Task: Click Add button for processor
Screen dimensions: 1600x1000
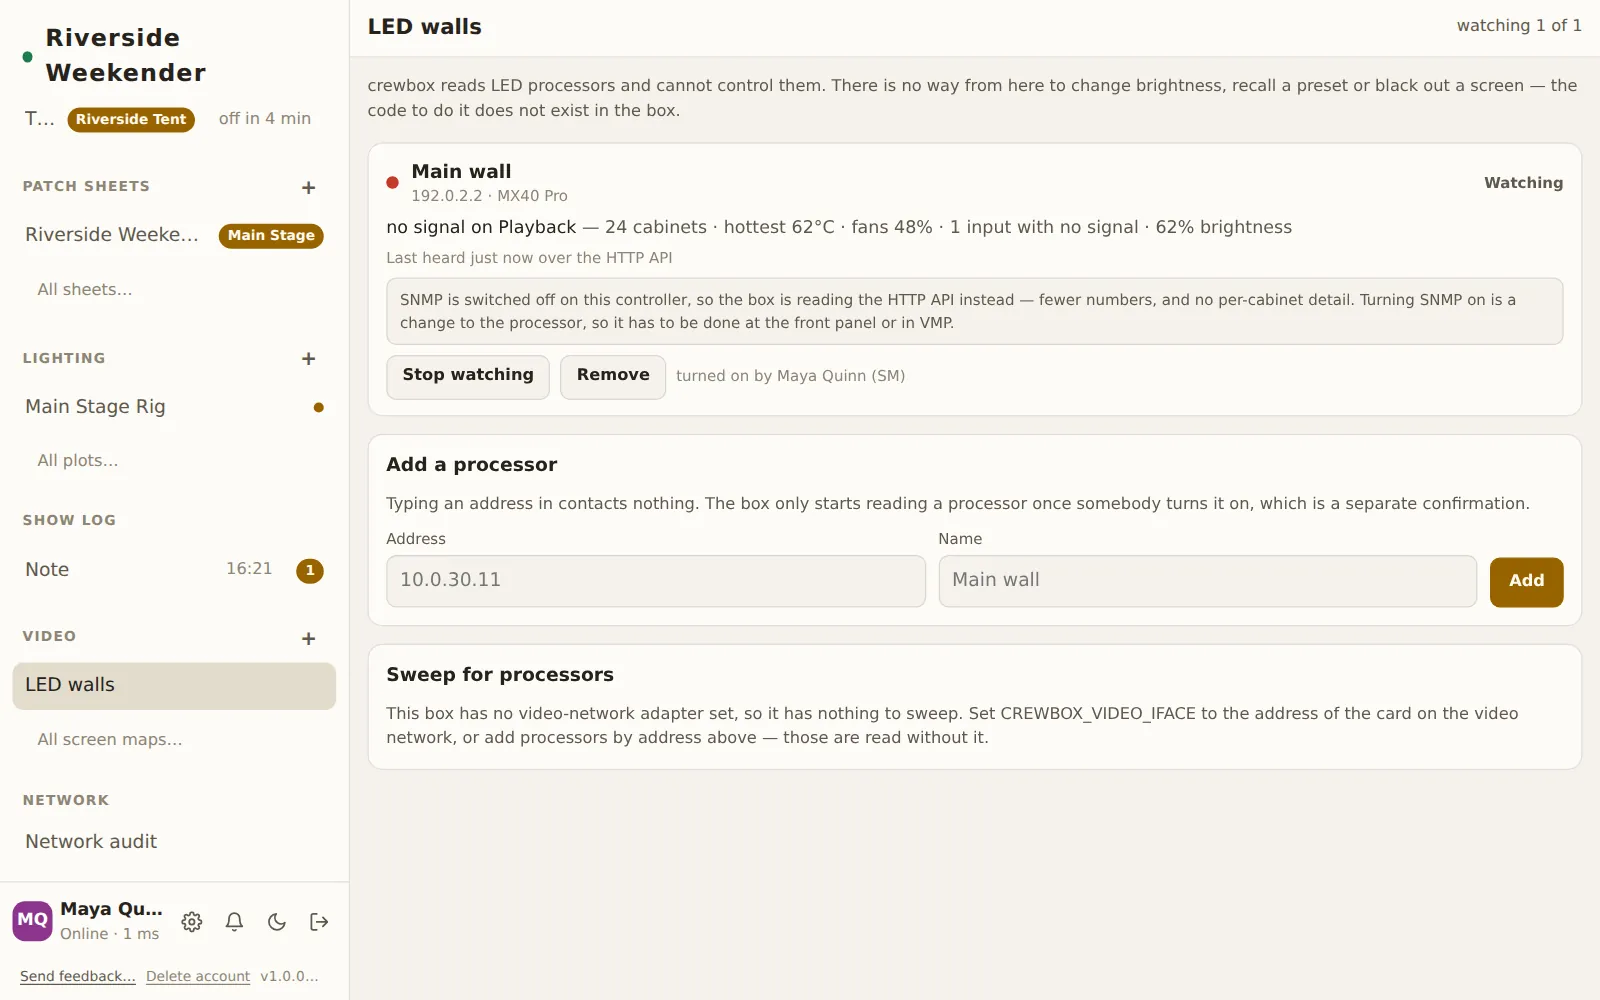Action: pyautogui.click(x=1526, y=582)
